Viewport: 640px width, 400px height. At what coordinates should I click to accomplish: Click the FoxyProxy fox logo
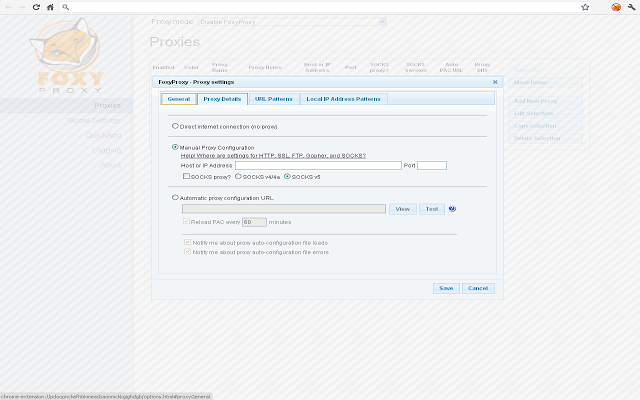pyautogui.click(x=67, y=56)
